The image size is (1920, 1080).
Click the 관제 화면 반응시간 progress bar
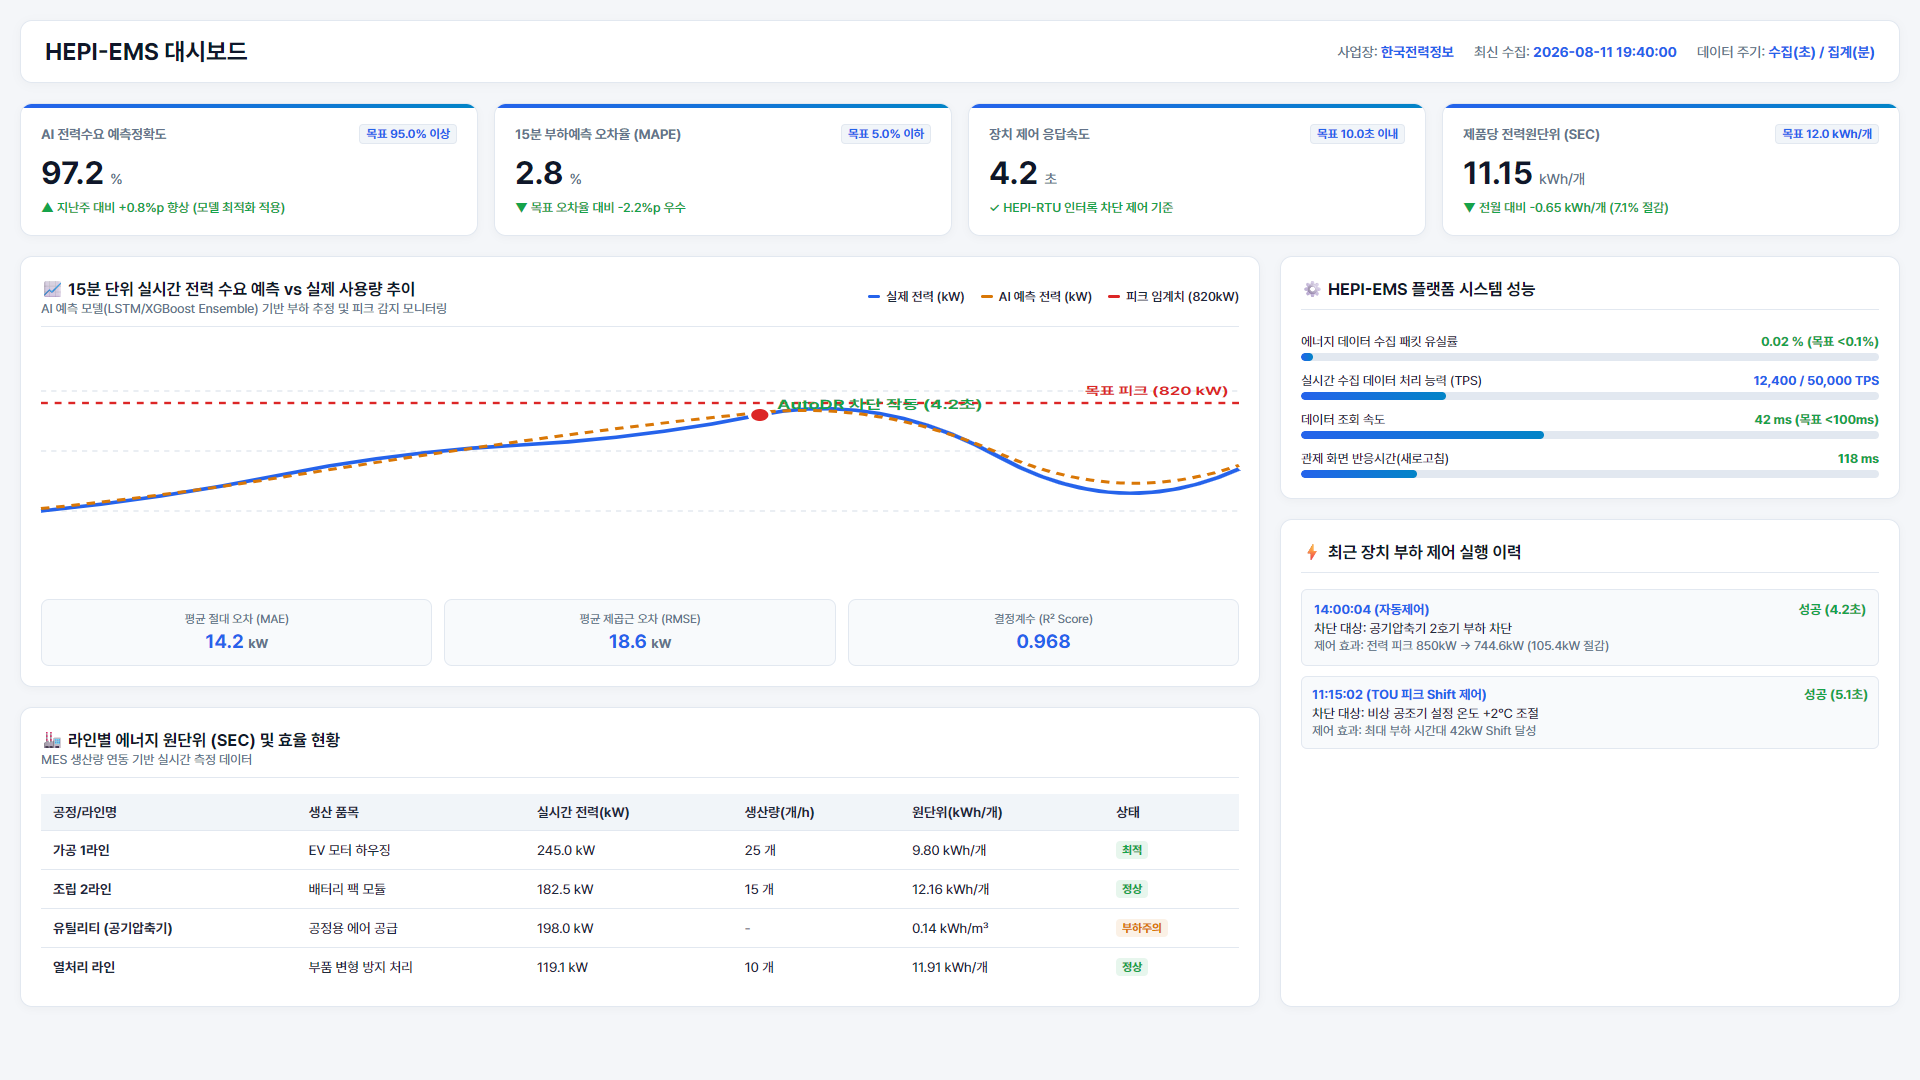pyautogui.click(x=1590, y=474)
